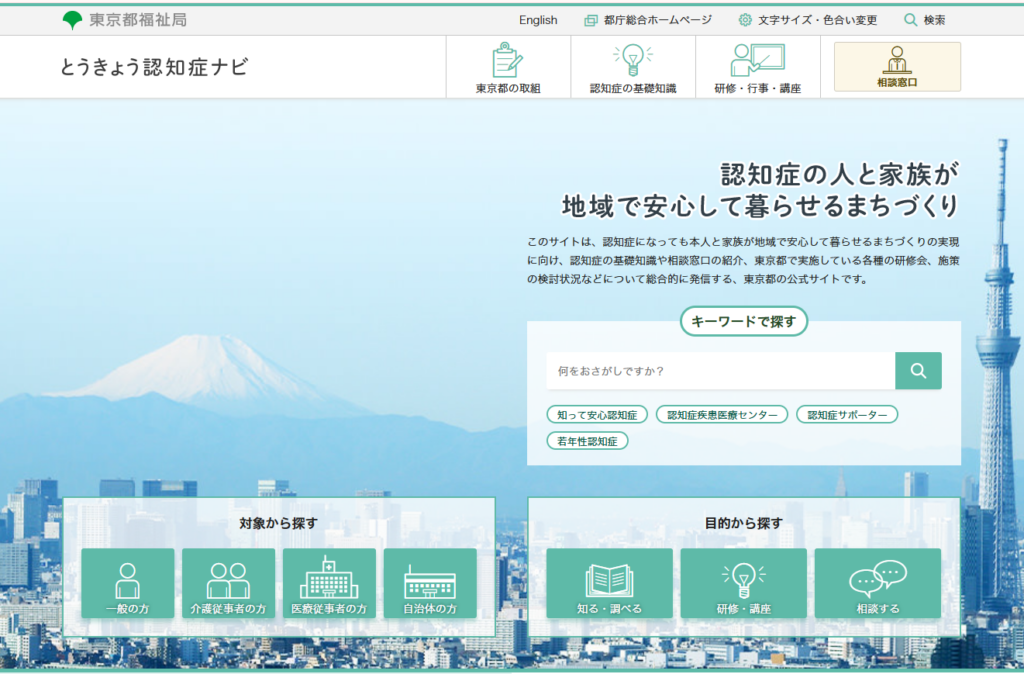Open 相談する speech bubbles tile
This screenshot has width=1024, height=674.
pyautogui.click(x=877, y=583)
